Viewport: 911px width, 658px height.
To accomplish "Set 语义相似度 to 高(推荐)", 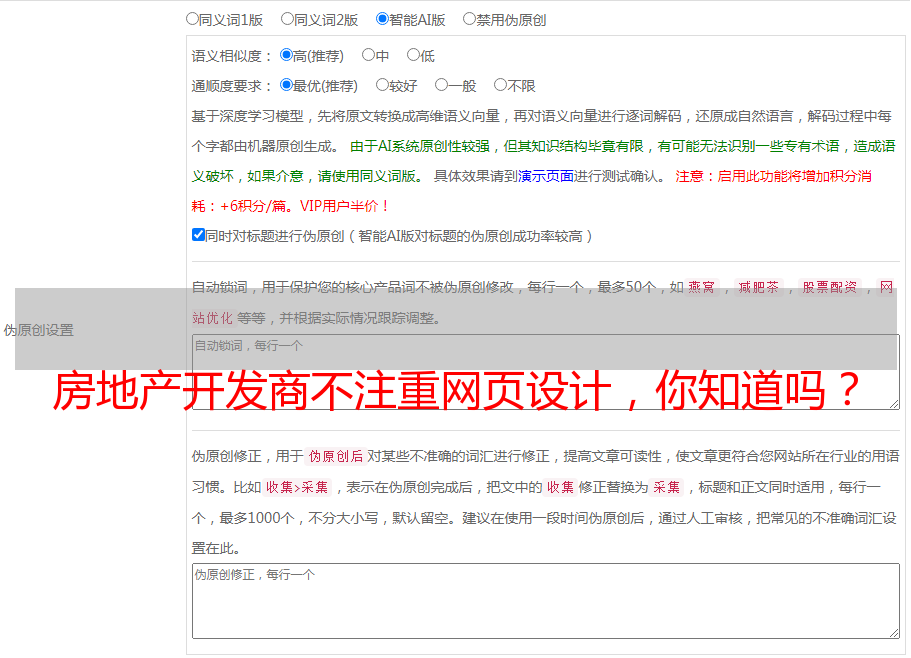I will pyautogui.click(x=286, y=55).
